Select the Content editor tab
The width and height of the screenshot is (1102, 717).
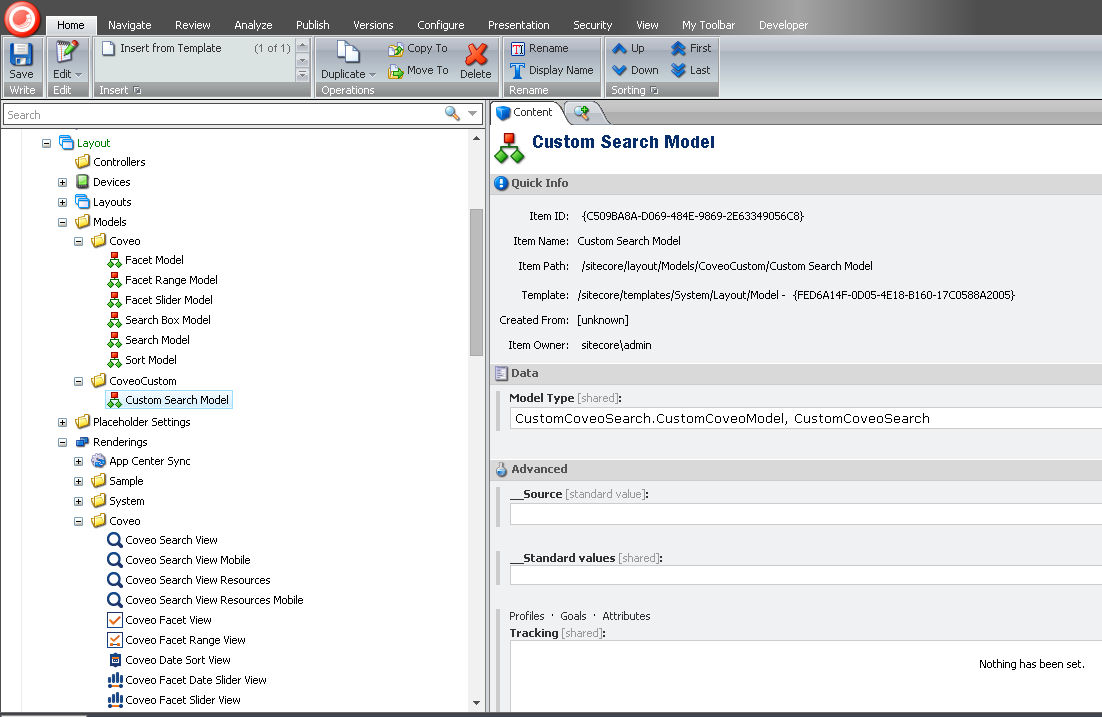pos(526,112)
